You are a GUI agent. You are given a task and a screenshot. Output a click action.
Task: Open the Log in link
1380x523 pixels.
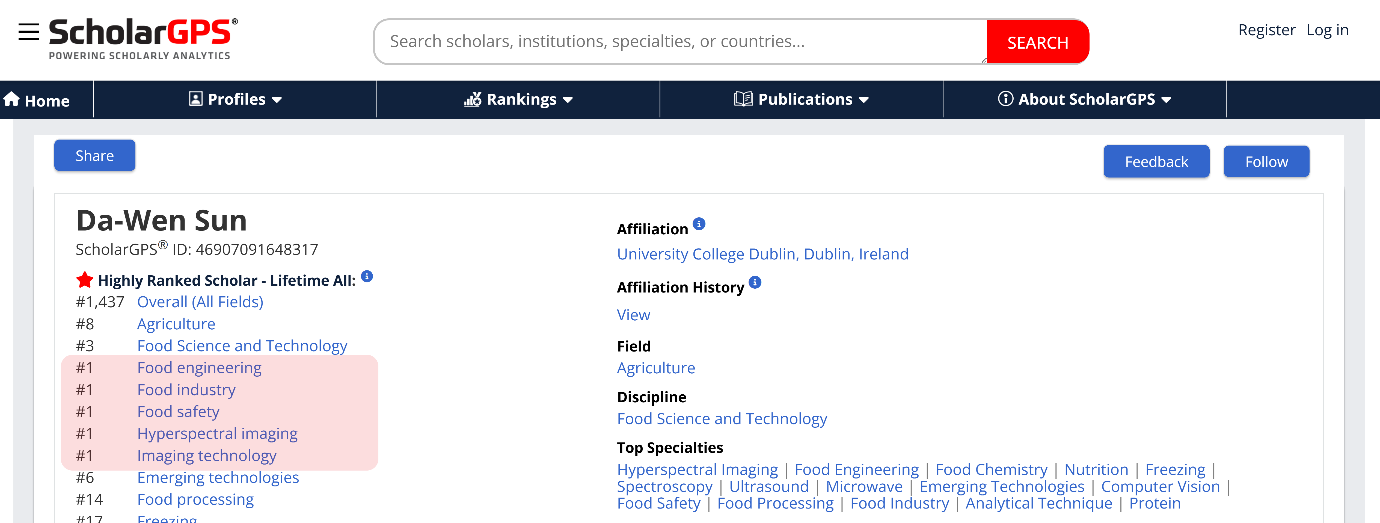[x=1327, y=30]
